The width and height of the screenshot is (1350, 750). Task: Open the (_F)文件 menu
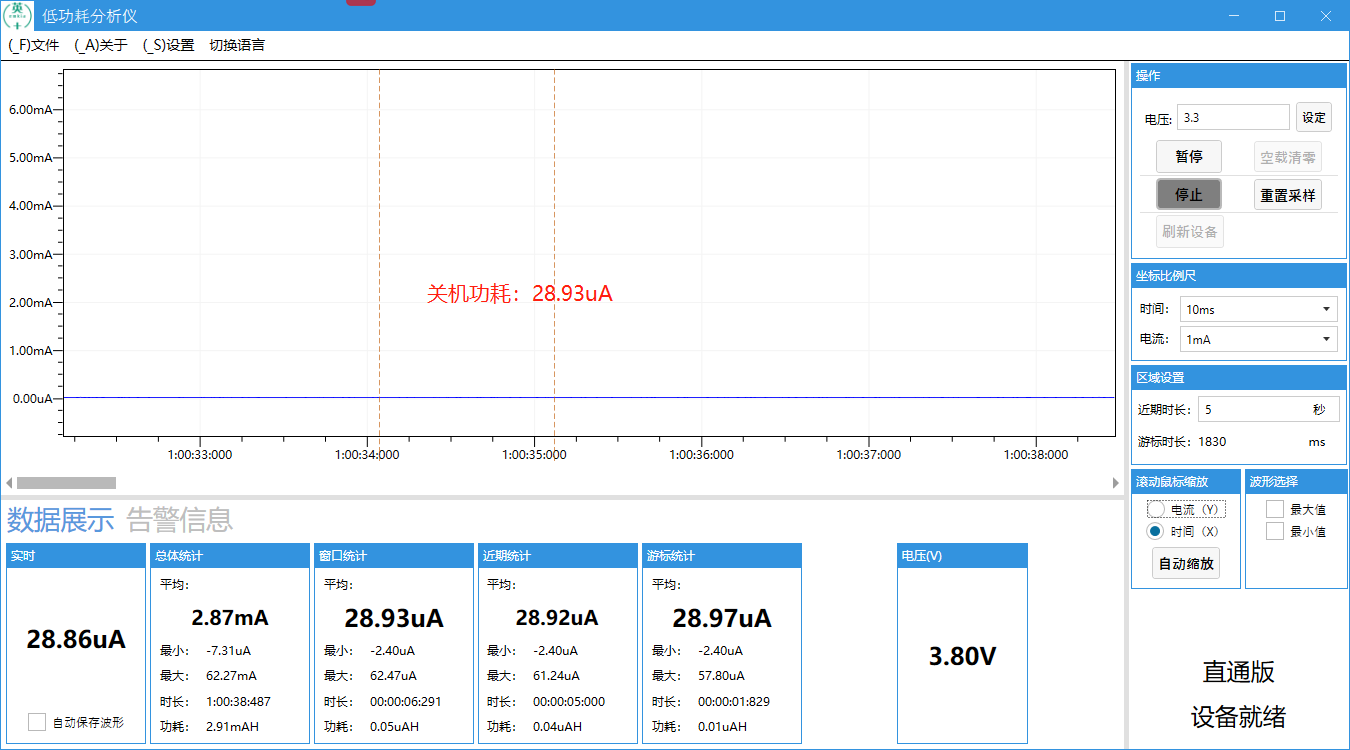(x=34, y=45)
